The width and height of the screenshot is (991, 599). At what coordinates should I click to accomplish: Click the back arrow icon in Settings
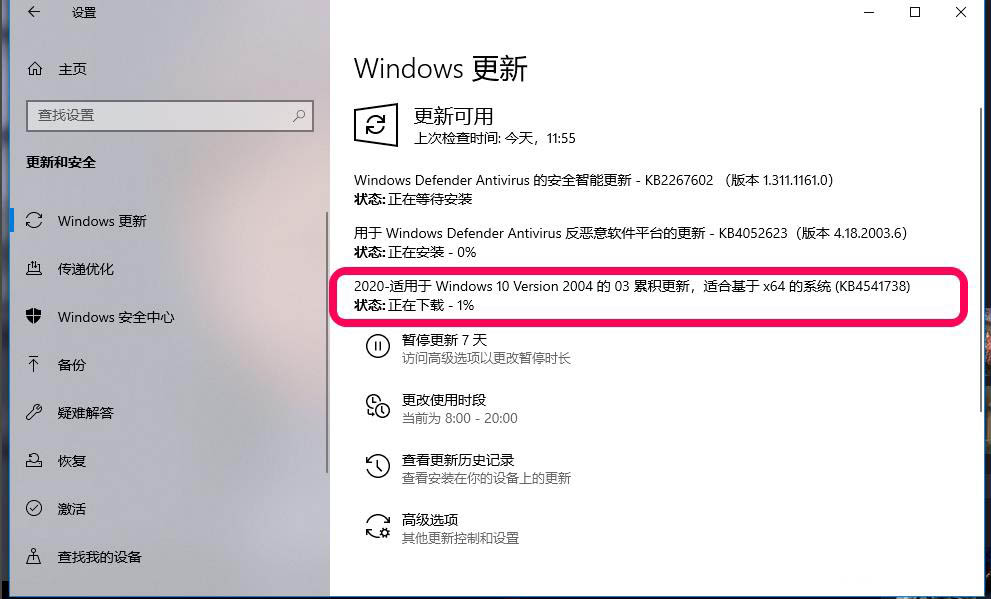pos(33,12)
